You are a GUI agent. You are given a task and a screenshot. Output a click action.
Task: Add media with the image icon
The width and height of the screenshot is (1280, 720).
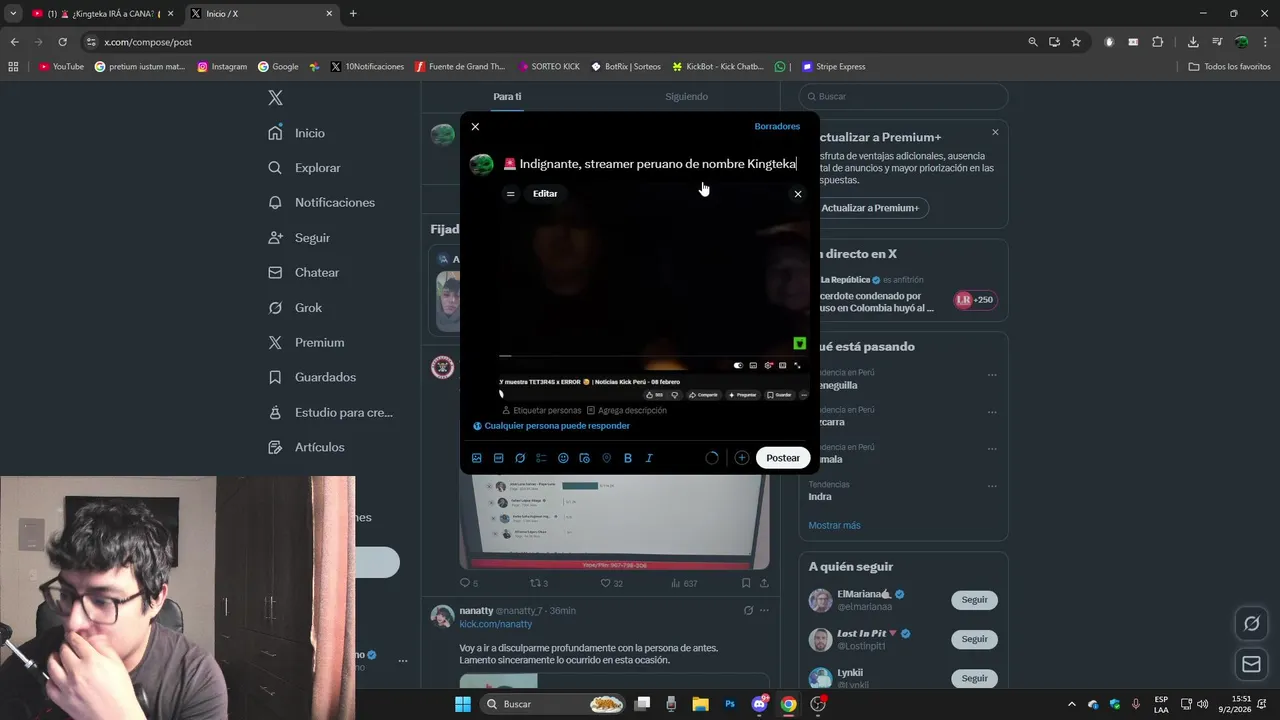(477, 458)
